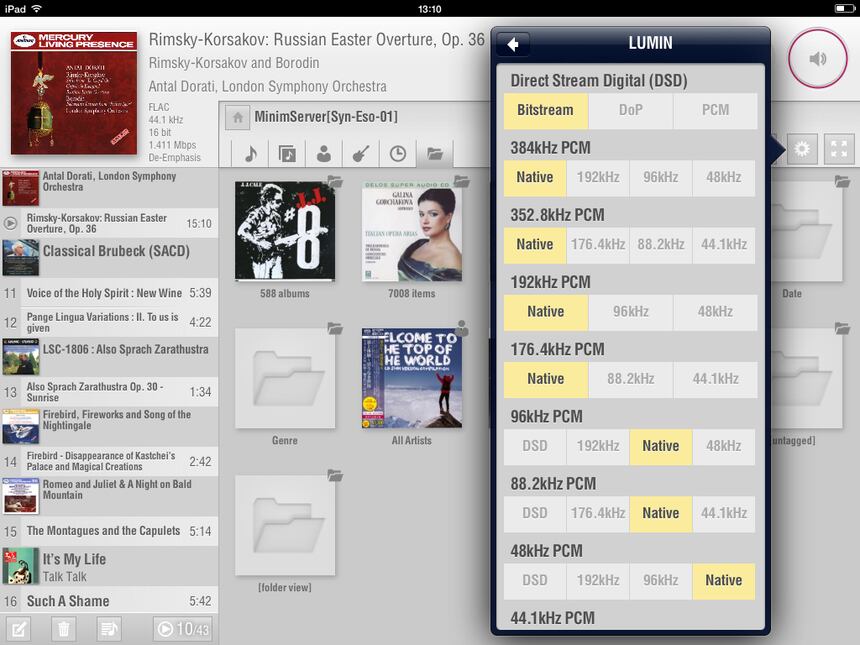This screenshot has height=645, width=860.
Task: Select Firebird, Fireworks and Song album
Action: click(x=109, y=426)
